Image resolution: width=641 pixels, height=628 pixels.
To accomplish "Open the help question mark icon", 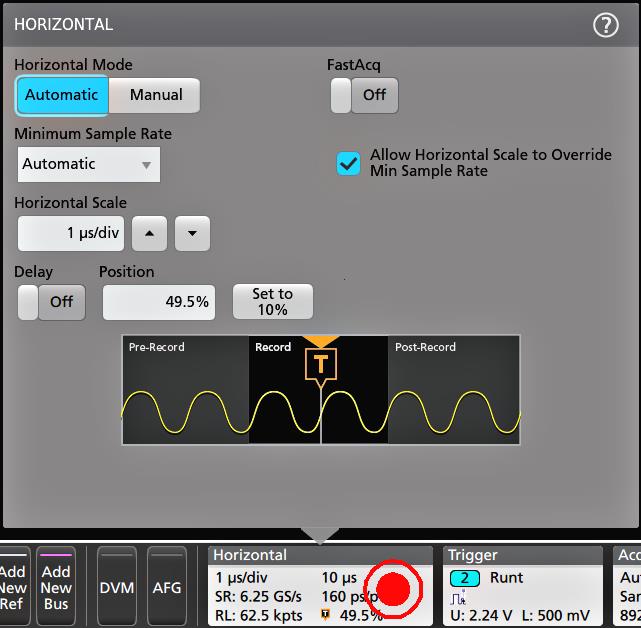I will 606,25.
